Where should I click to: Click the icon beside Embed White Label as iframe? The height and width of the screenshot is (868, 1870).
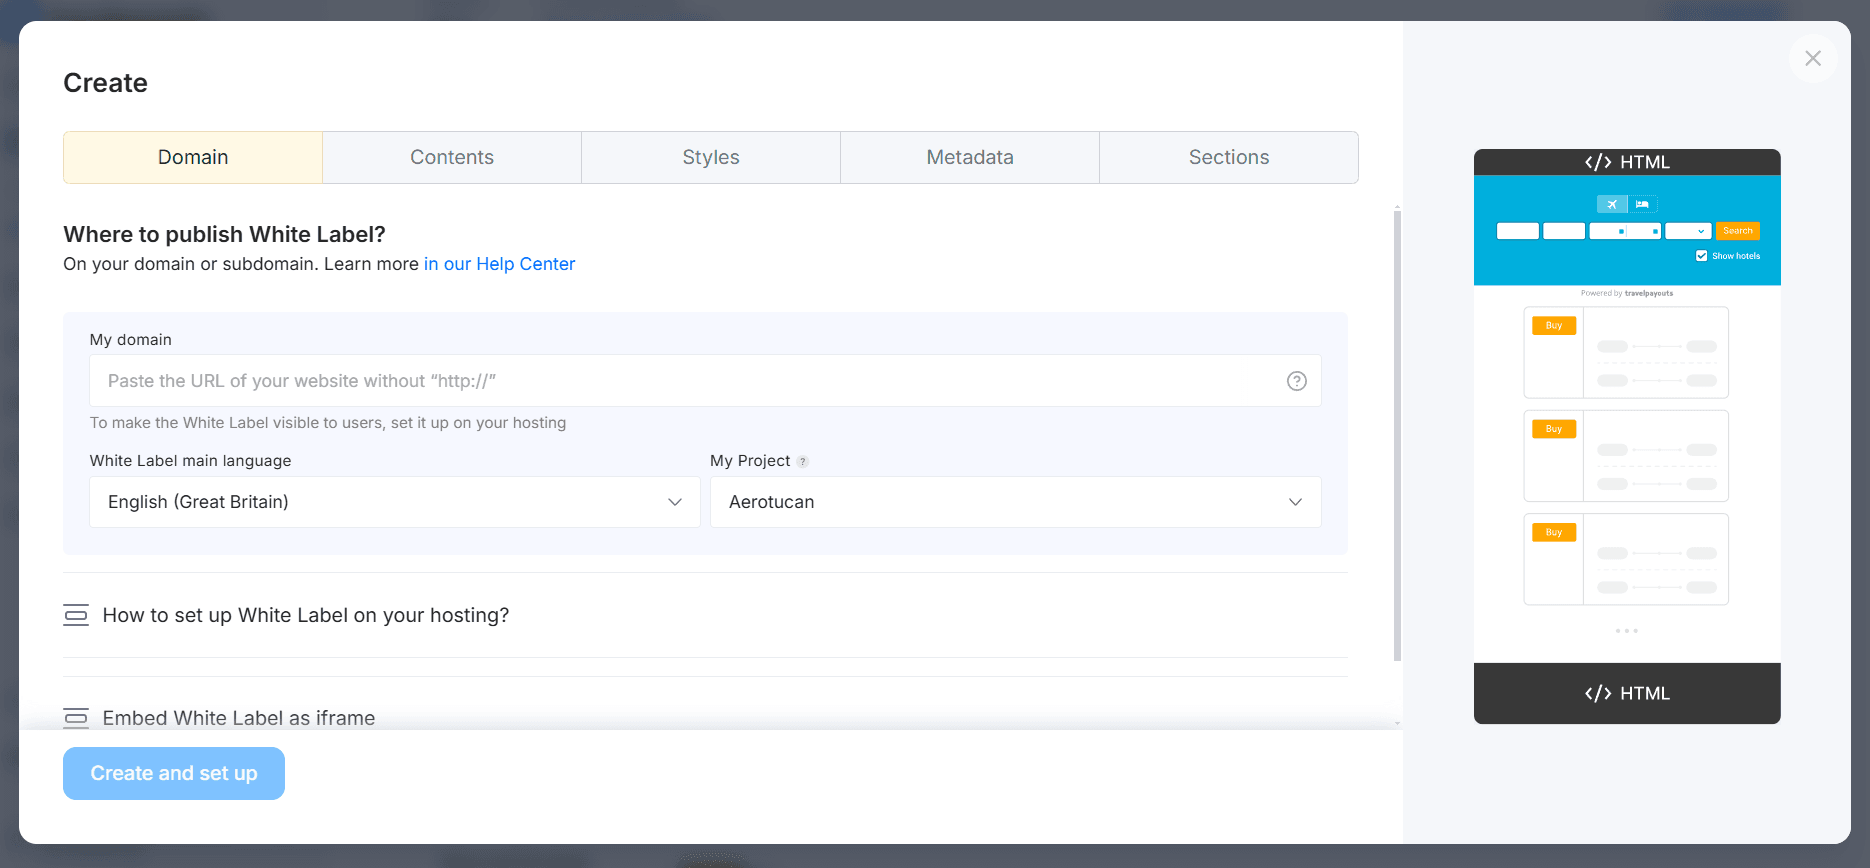[x=76, y=718]
